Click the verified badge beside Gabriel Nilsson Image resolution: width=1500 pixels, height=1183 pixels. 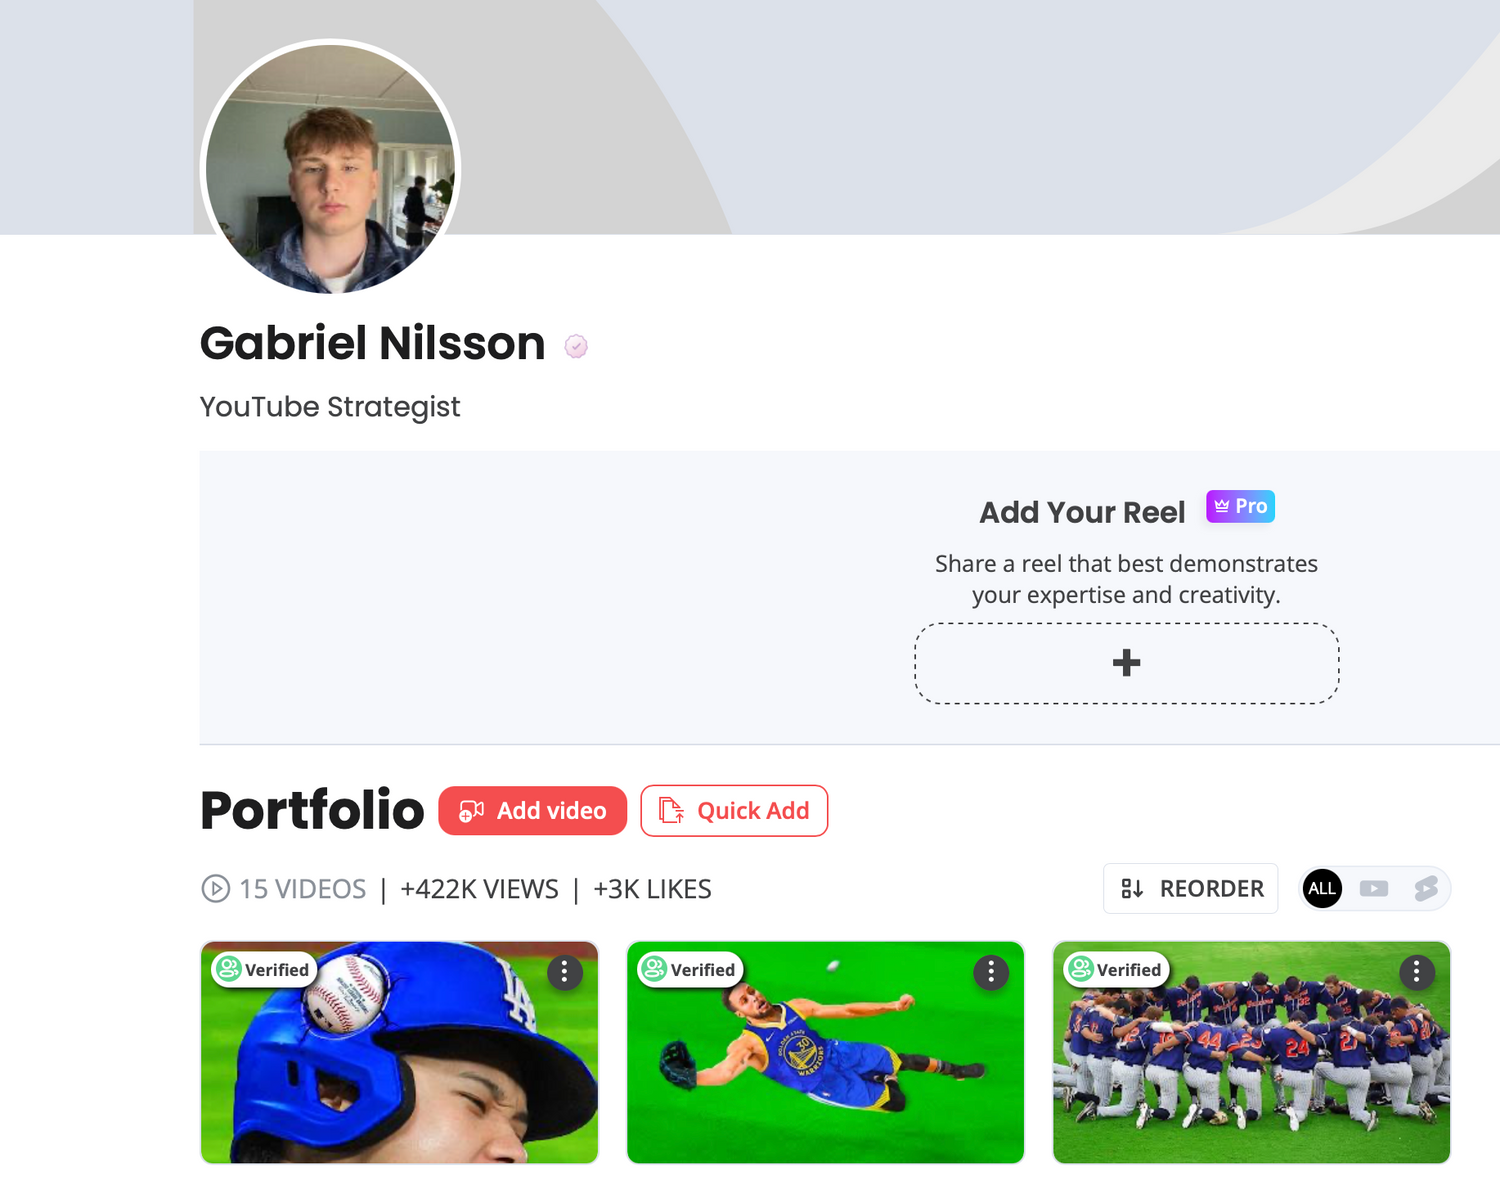pyautogui.click(x=576, y=346)
